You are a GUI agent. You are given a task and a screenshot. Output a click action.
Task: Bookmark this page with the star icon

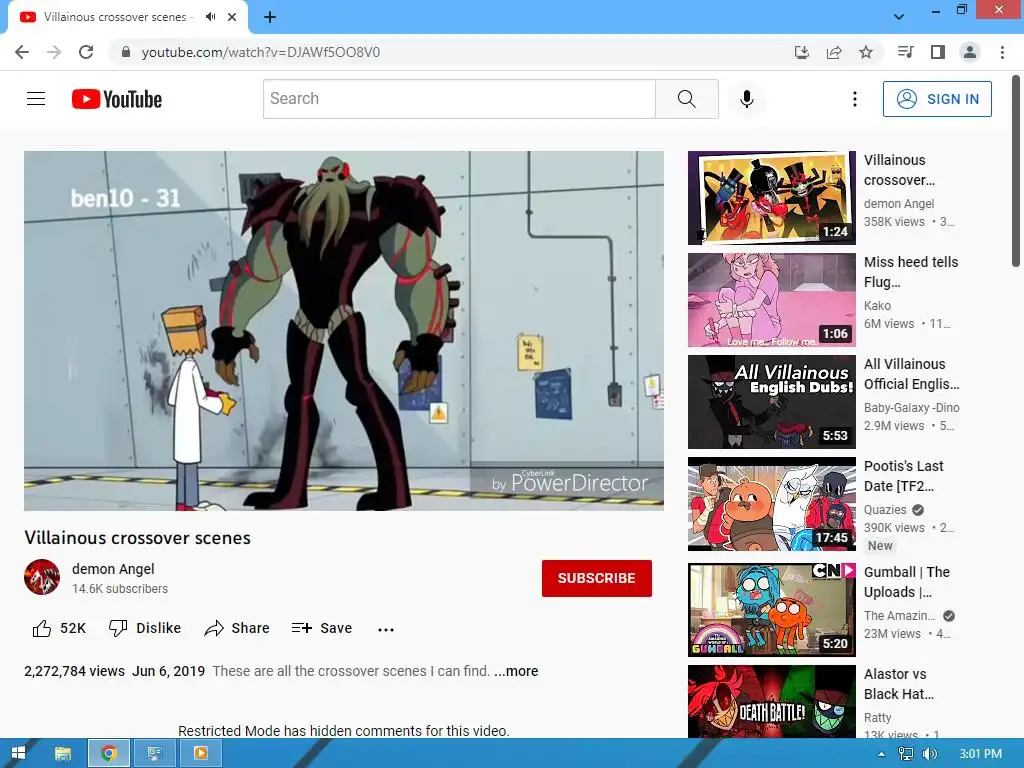[x=866, y=52]
